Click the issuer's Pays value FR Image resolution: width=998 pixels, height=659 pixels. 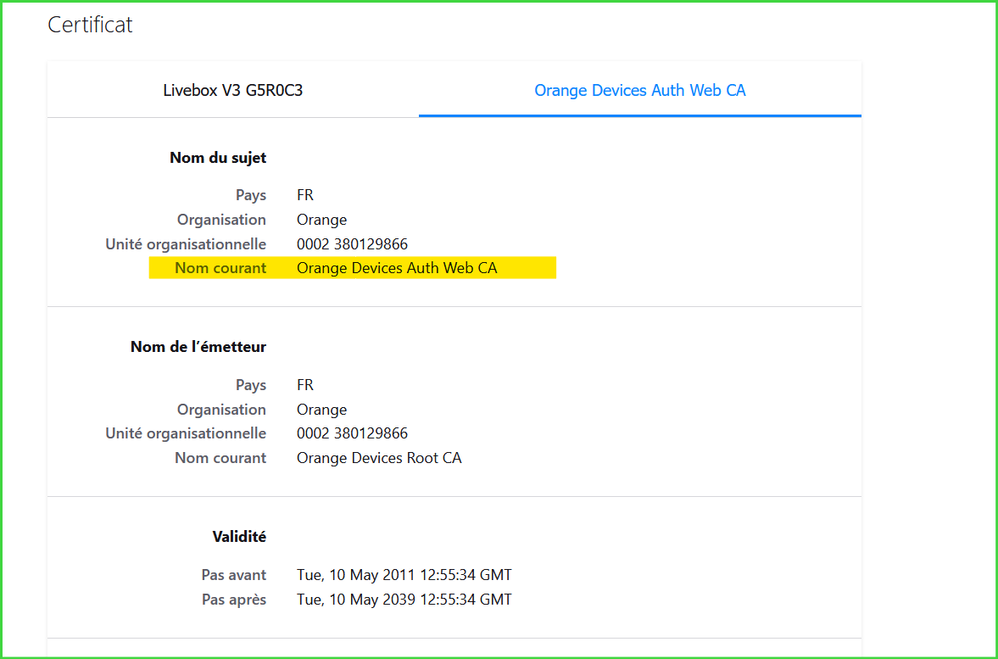click(x=305, y=385)
